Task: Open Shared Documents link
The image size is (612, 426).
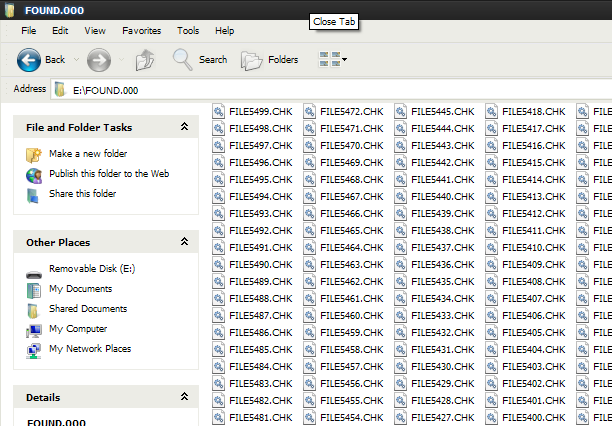Action: click(x=88, y=308)
